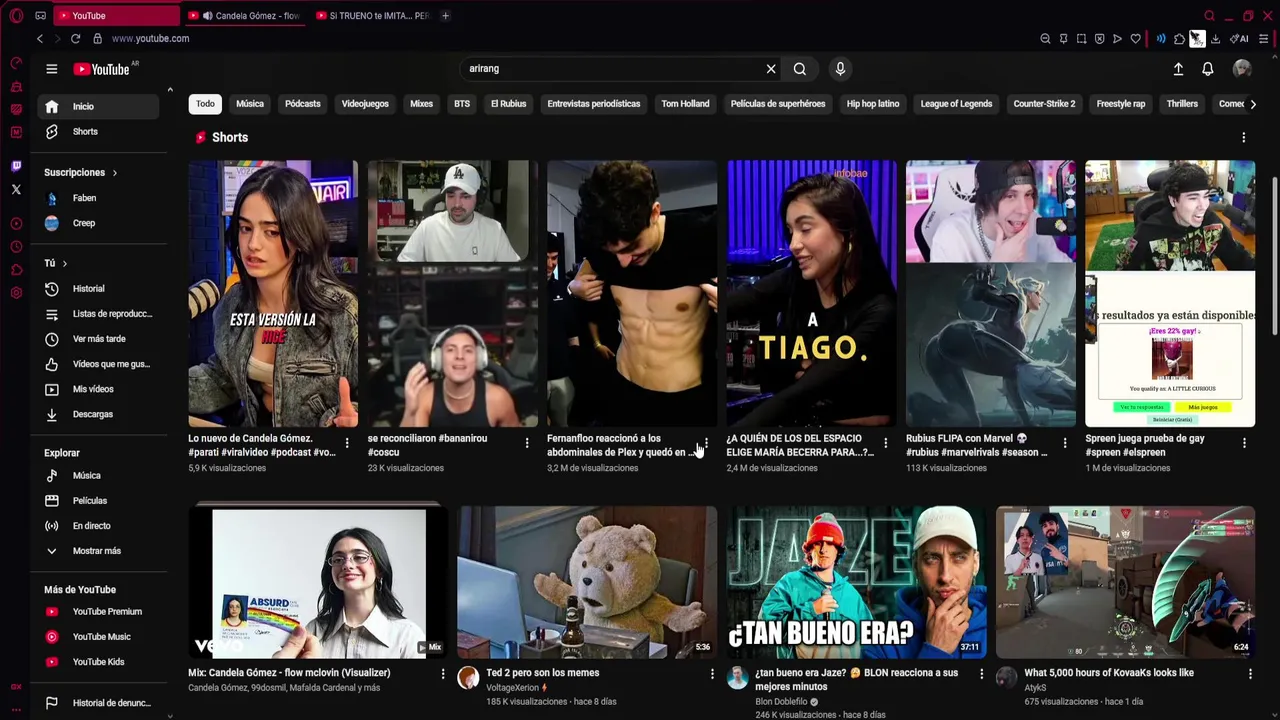Select the 'BTS' filter chip

click(x=462, y=104)
